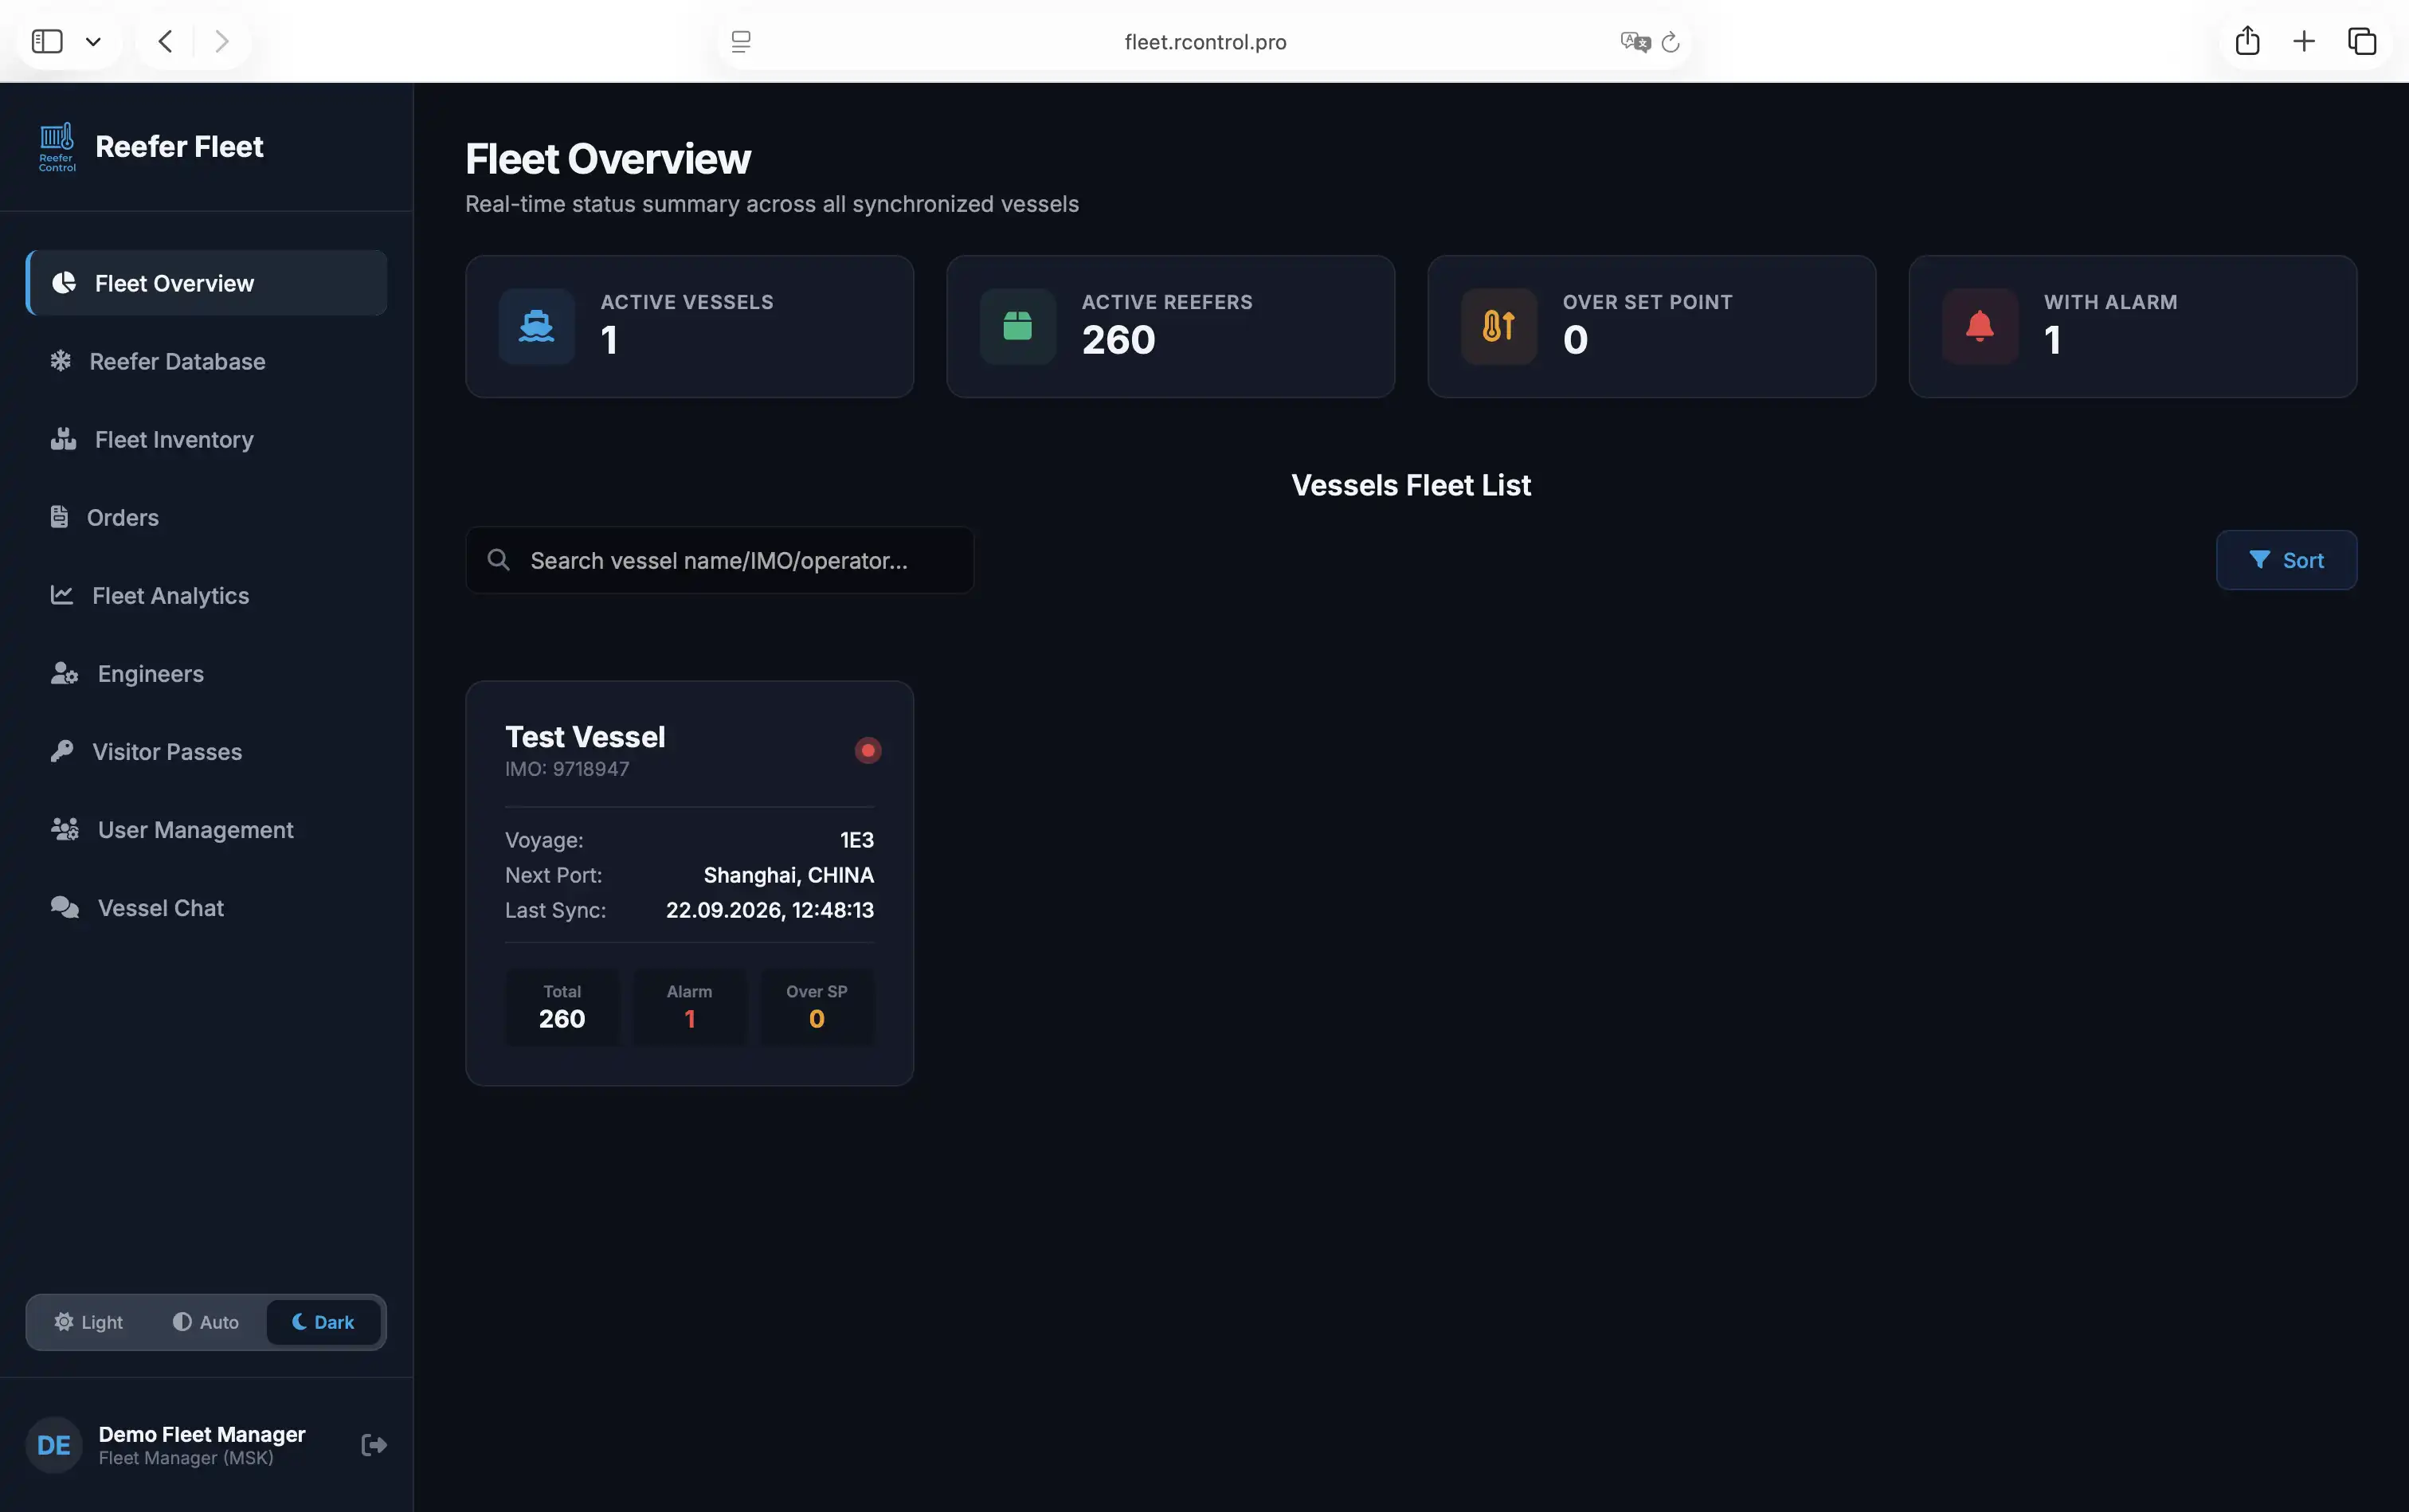Click the Total 260 tile on Test Vessel

click(x=562, y=1007)
